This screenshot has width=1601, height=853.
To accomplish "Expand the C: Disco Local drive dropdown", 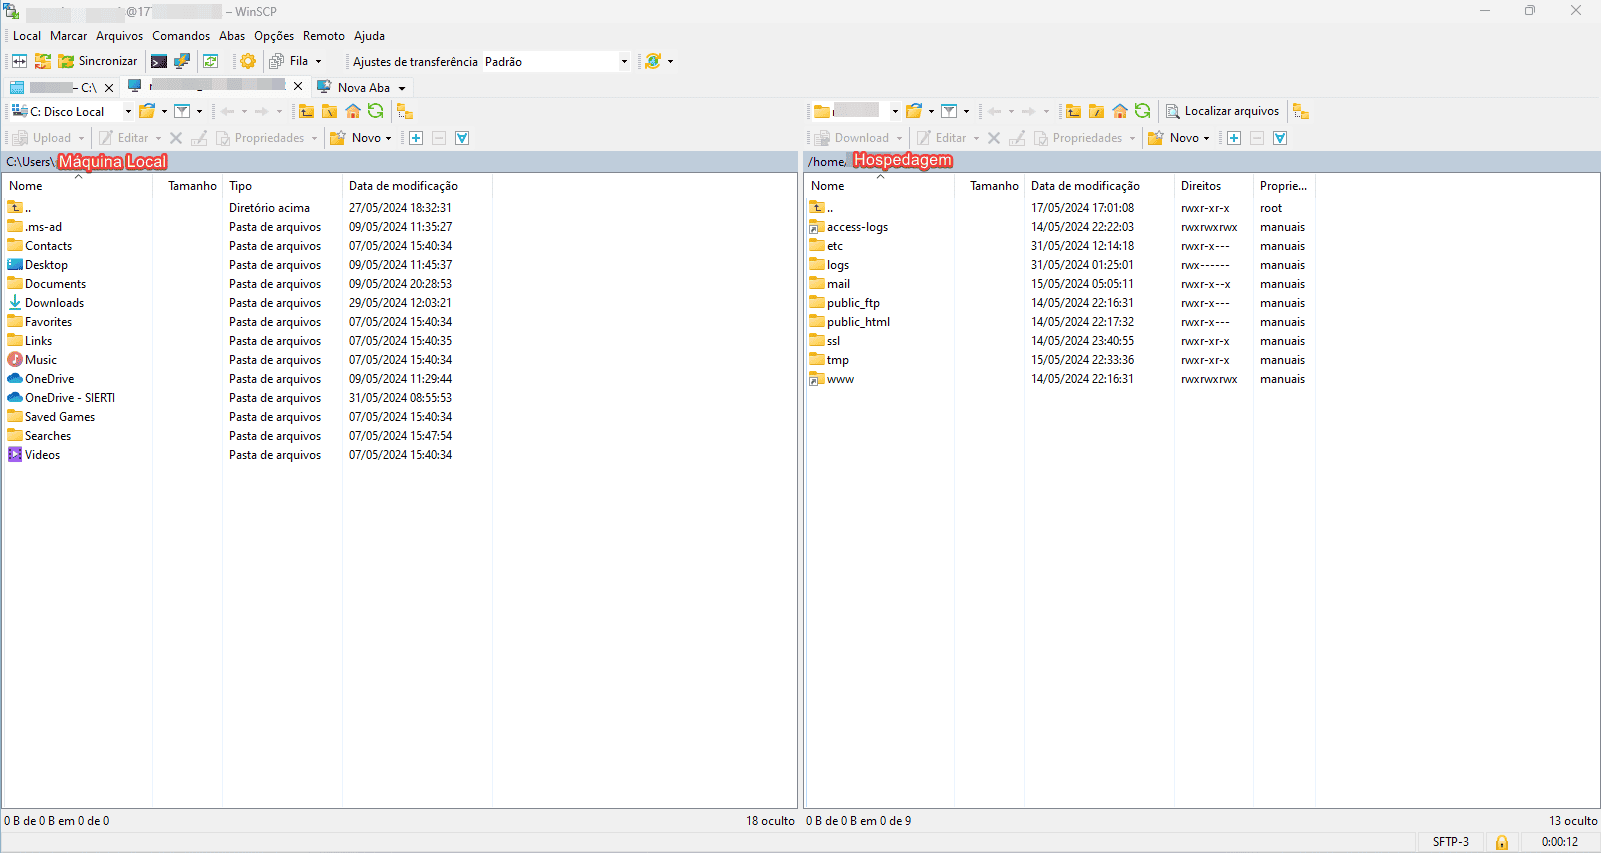I will point(128,111).
